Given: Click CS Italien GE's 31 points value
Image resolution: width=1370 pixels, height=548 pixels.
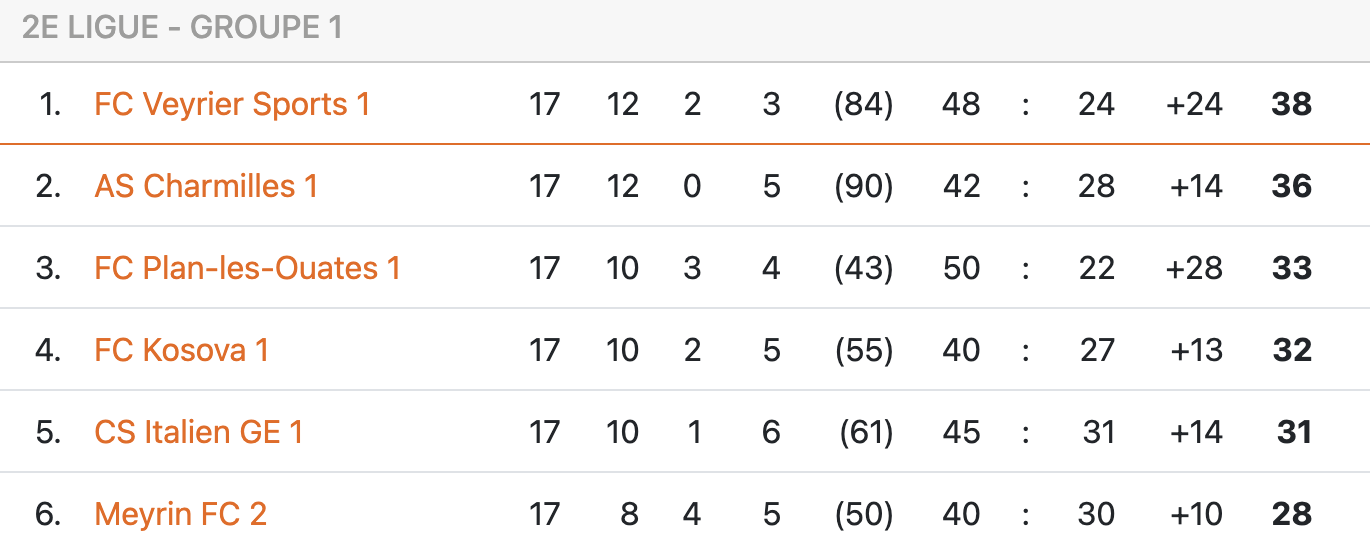Looking at the screenshot, I should [1294, 432].
